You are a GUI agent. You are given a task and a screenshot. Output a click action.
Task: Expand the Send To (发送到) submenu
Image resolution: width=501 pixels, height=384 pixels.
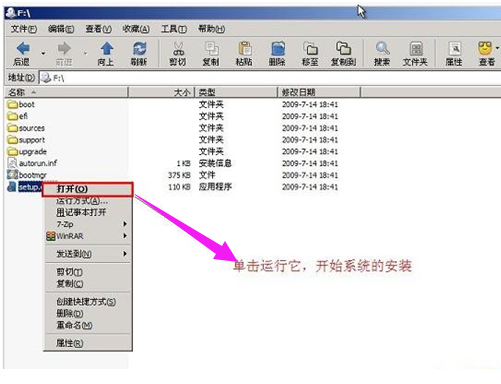coord(87,254)
